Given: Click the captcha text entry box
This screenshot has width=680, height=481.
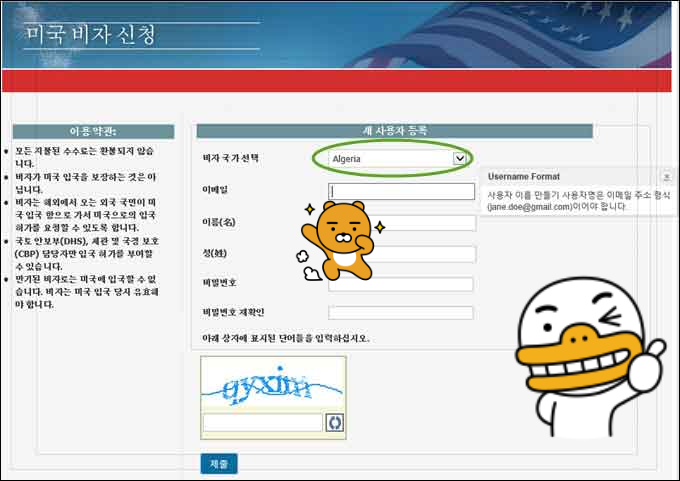Looking at the screenshot, I should [x=262, y=422].
